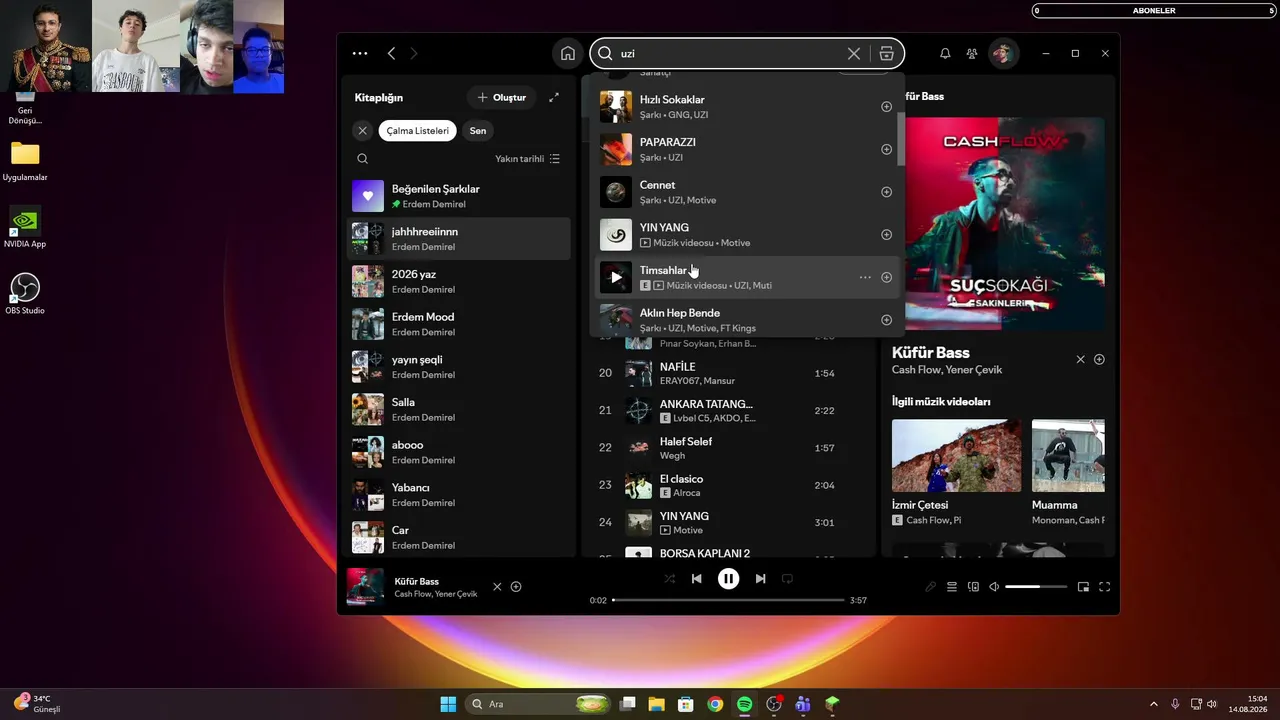
Task: Open the Yakın tarihli sort menu
Action: coord(528,159)
